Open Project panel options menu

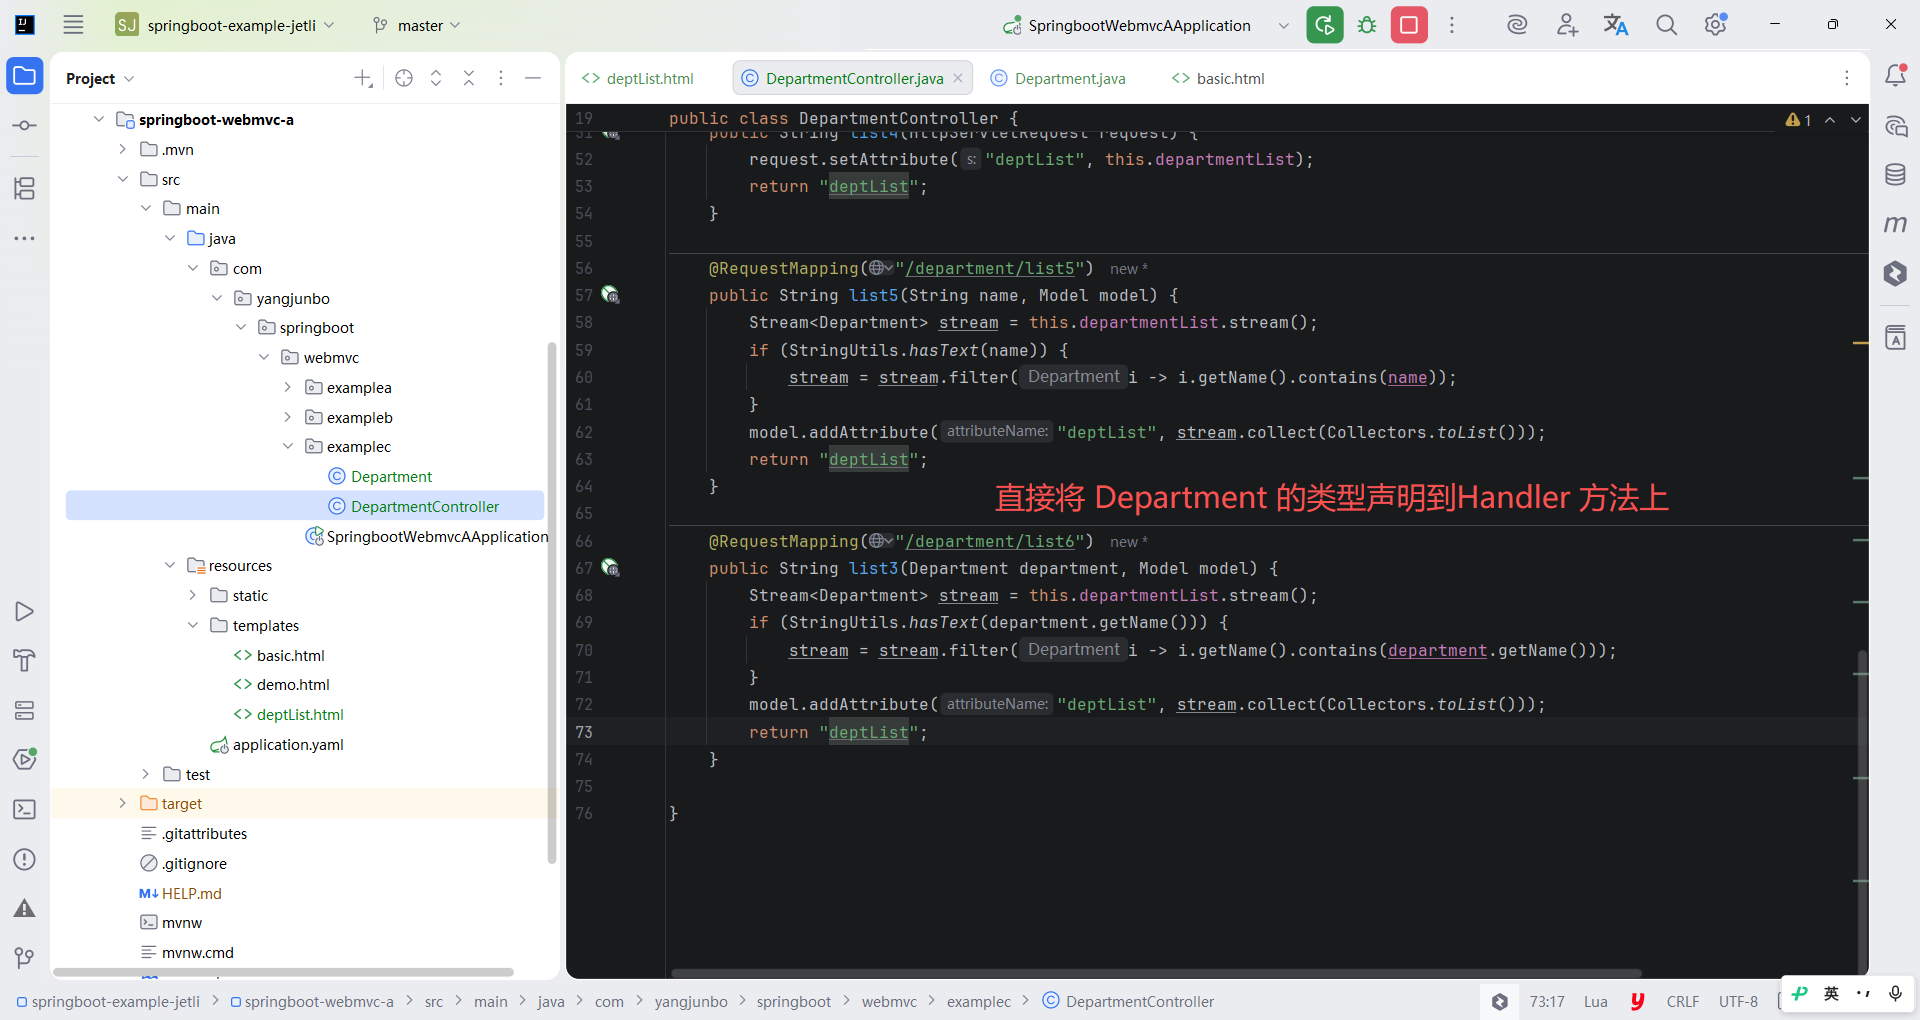[x=501, y=78]
